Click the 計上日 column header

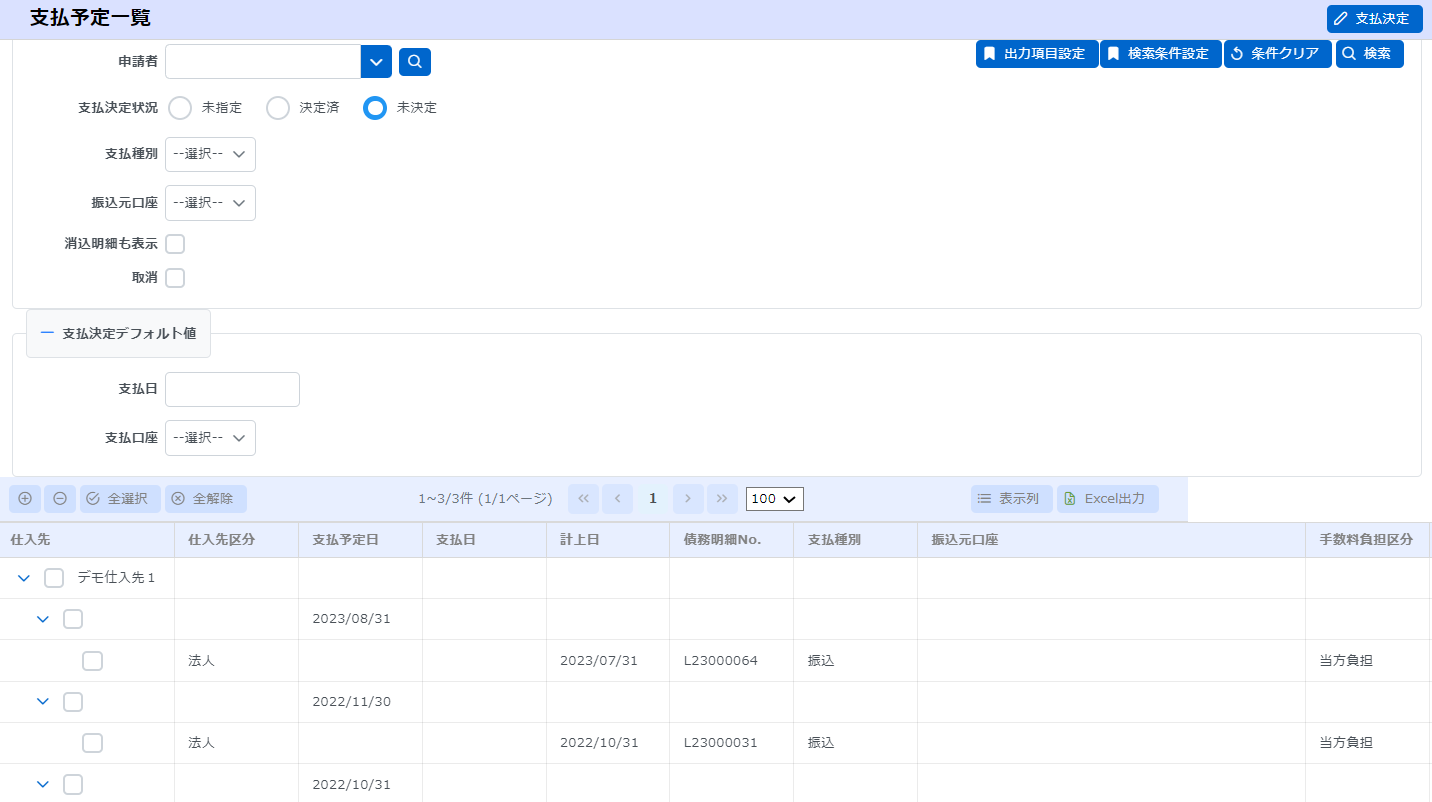coord(608,540)
